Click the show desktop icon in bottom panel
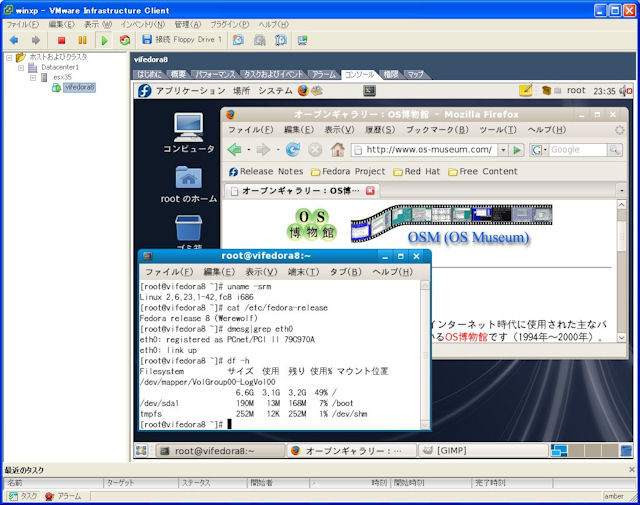This screenshot has width=640, height=505. click(141, 450)
